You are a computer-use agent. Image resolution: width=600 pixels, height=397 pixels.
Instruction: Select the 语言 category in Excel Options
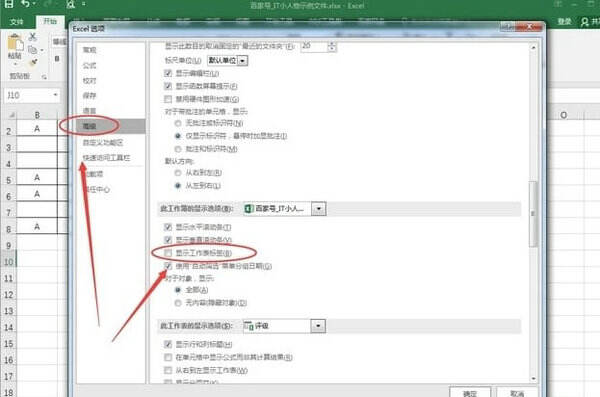click(x=90, y=111)
